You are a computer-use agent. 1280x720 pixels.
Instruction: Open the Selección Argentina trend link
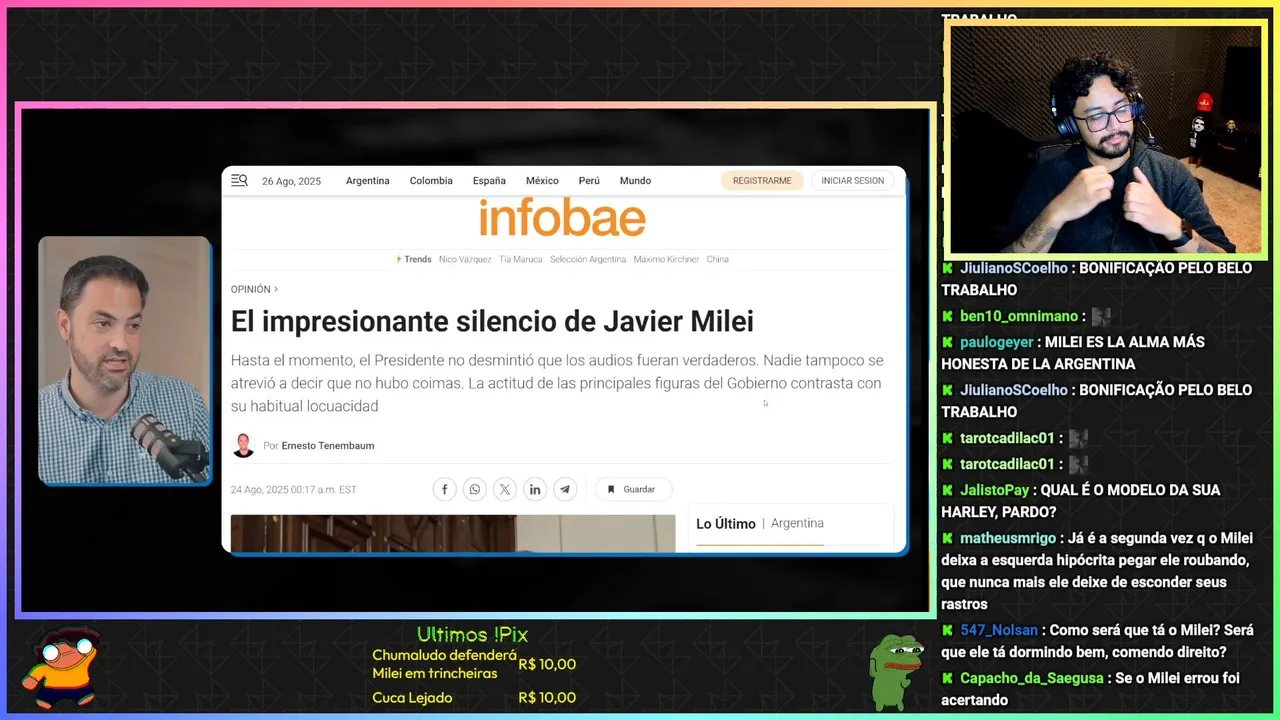588,259
